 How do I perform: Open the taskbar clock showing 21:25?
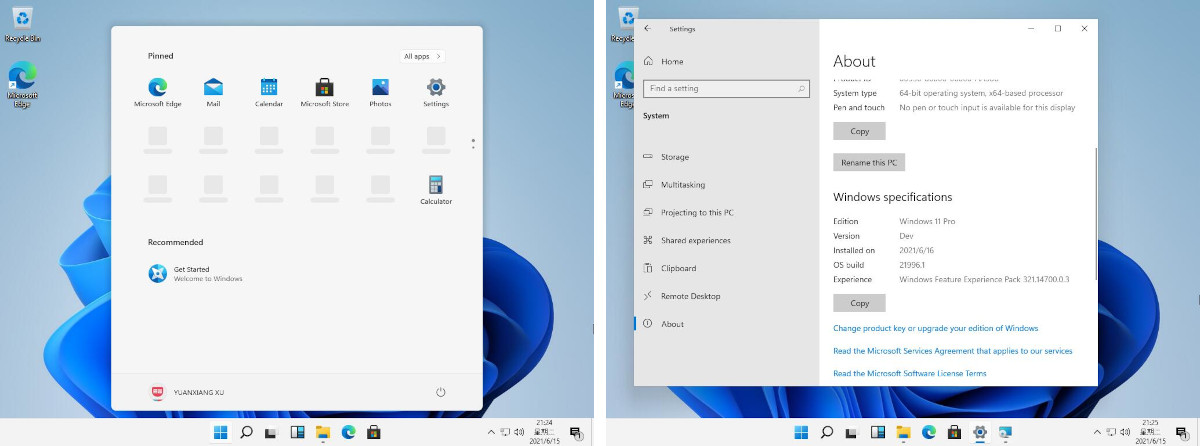(1150, 432)
